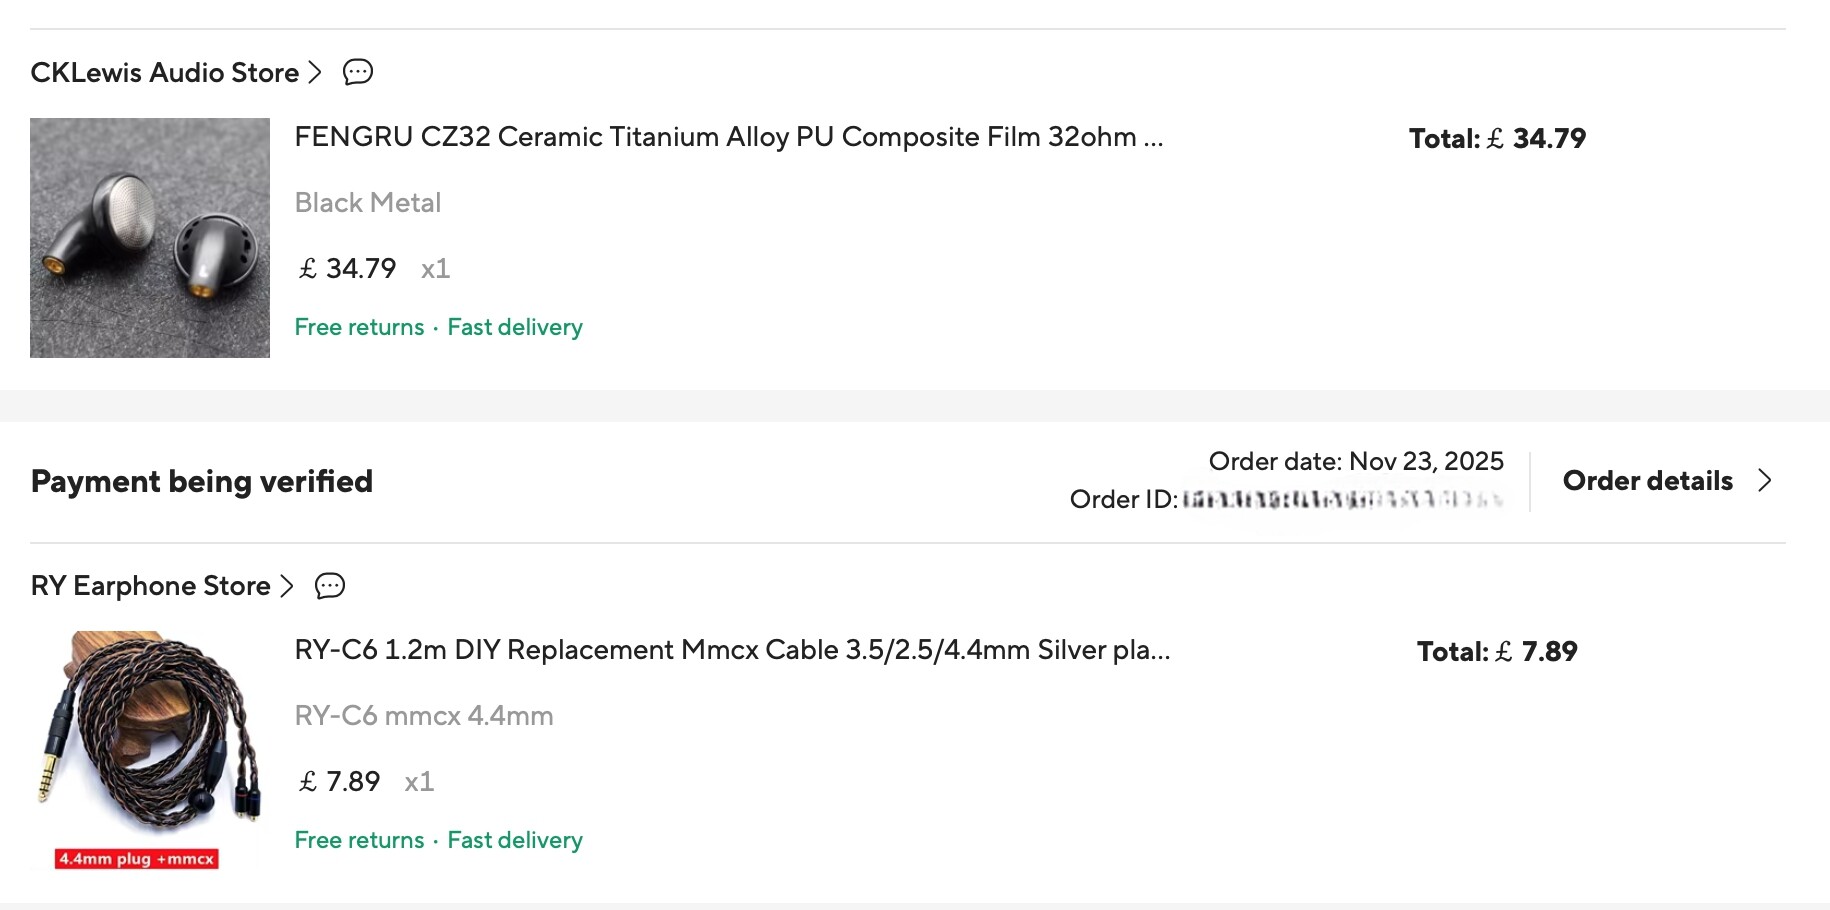View Order details for Nov 23 order

pyautogui.click(x=1647, y=481)
